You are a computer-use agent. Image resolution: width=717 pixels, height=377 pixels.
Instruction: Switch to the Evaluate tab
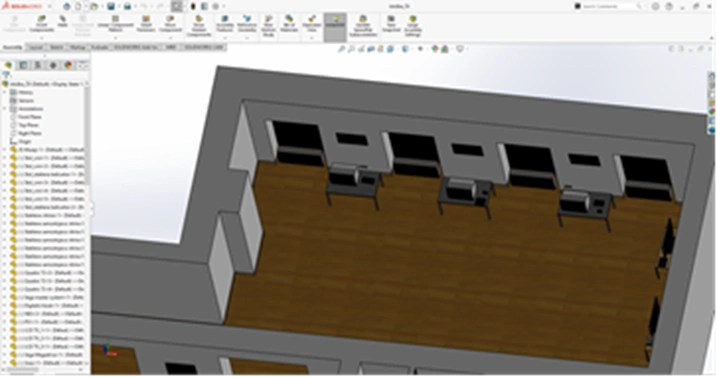(x=100, y=47)
